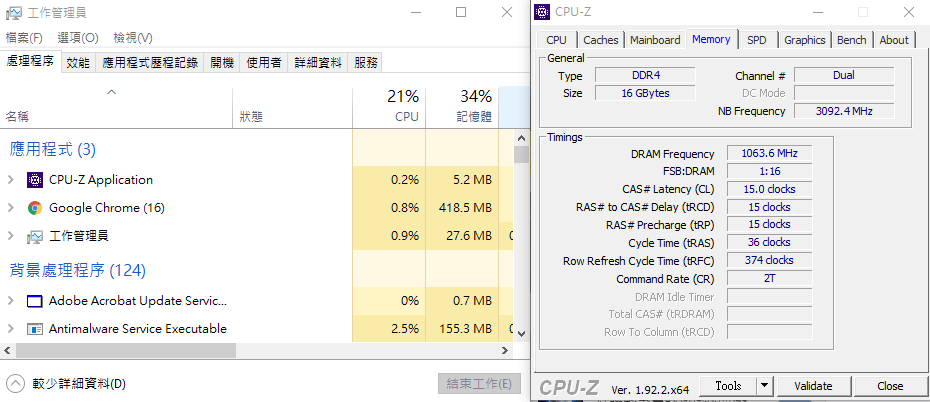930x402 pixels.
Task: Click the Channel # value Dual
Action: pos(844,75)
